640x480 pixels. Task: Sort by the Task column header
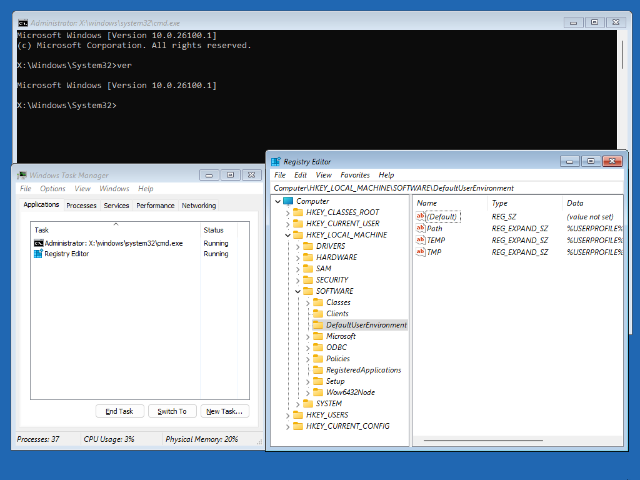pos(116,230)
